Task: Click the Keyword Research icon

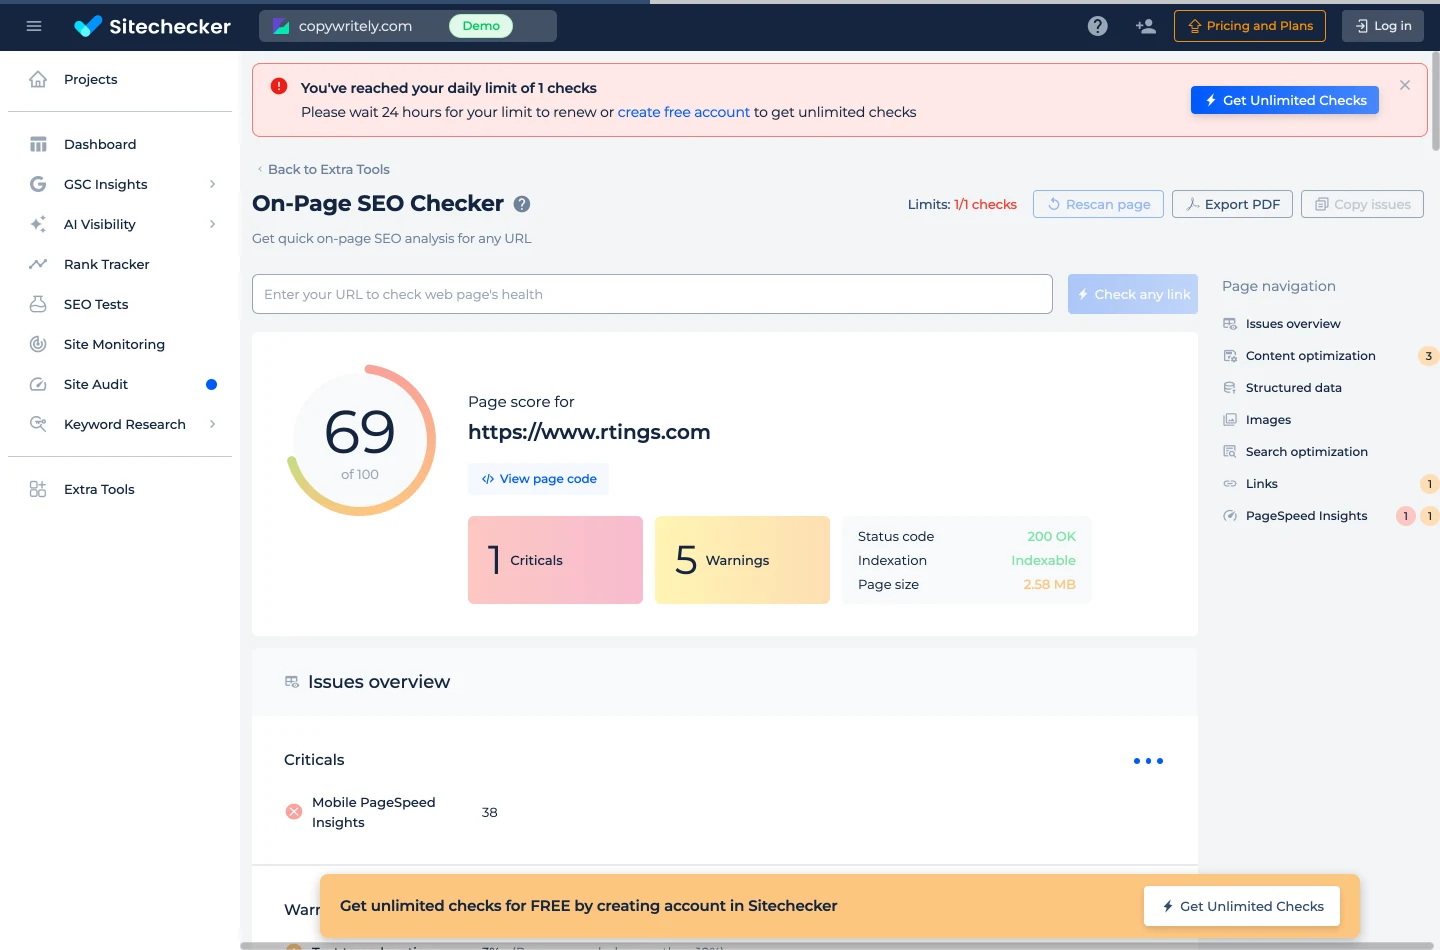Action: pyautogui.click(x=38, y=424)
